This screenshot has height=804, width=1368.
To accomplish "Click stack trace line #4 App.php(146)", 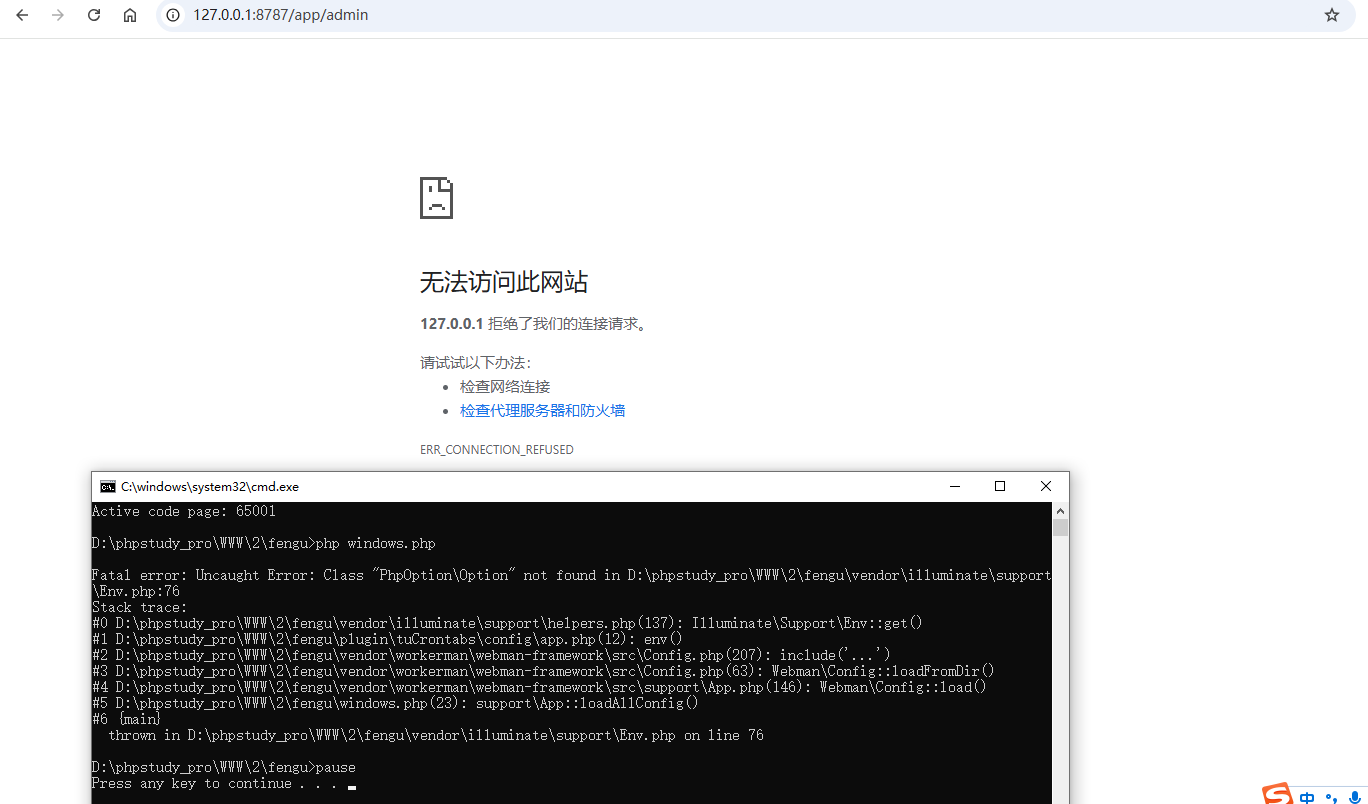I will (x=539, y=687).
